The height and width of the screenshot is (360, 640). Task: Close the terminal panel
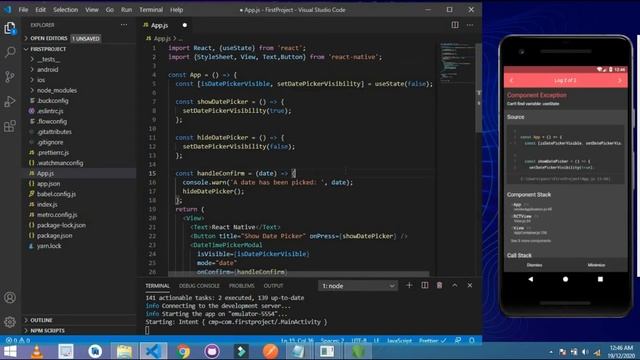(470, 285)
